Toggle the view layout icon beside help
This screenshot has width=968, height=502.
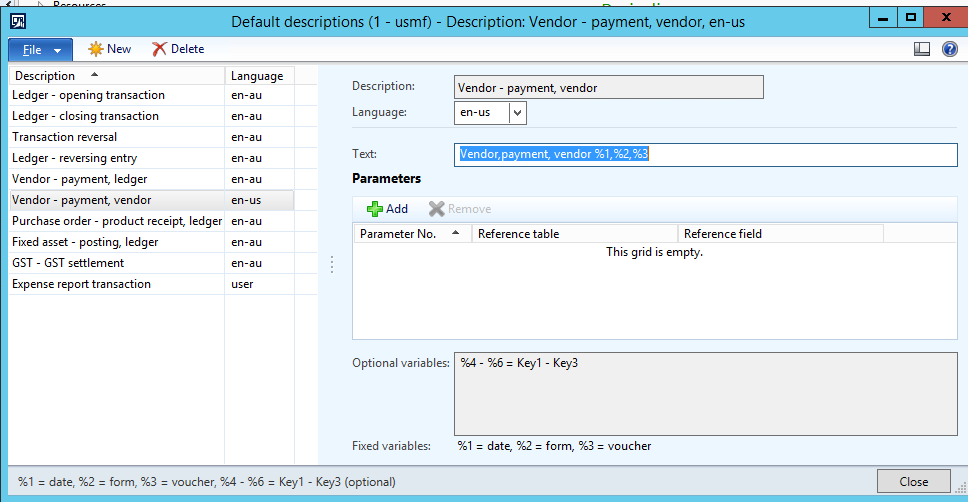[922, 49]
